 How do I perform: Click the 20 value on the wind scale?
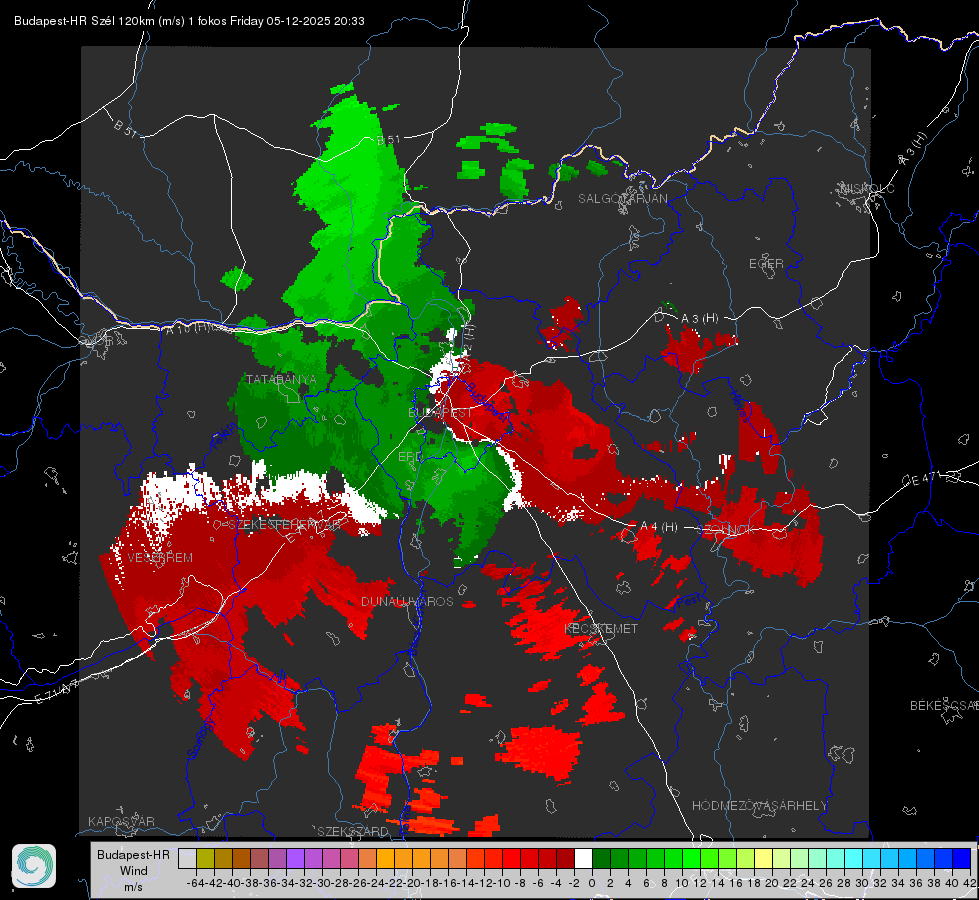tap(772, 883)
